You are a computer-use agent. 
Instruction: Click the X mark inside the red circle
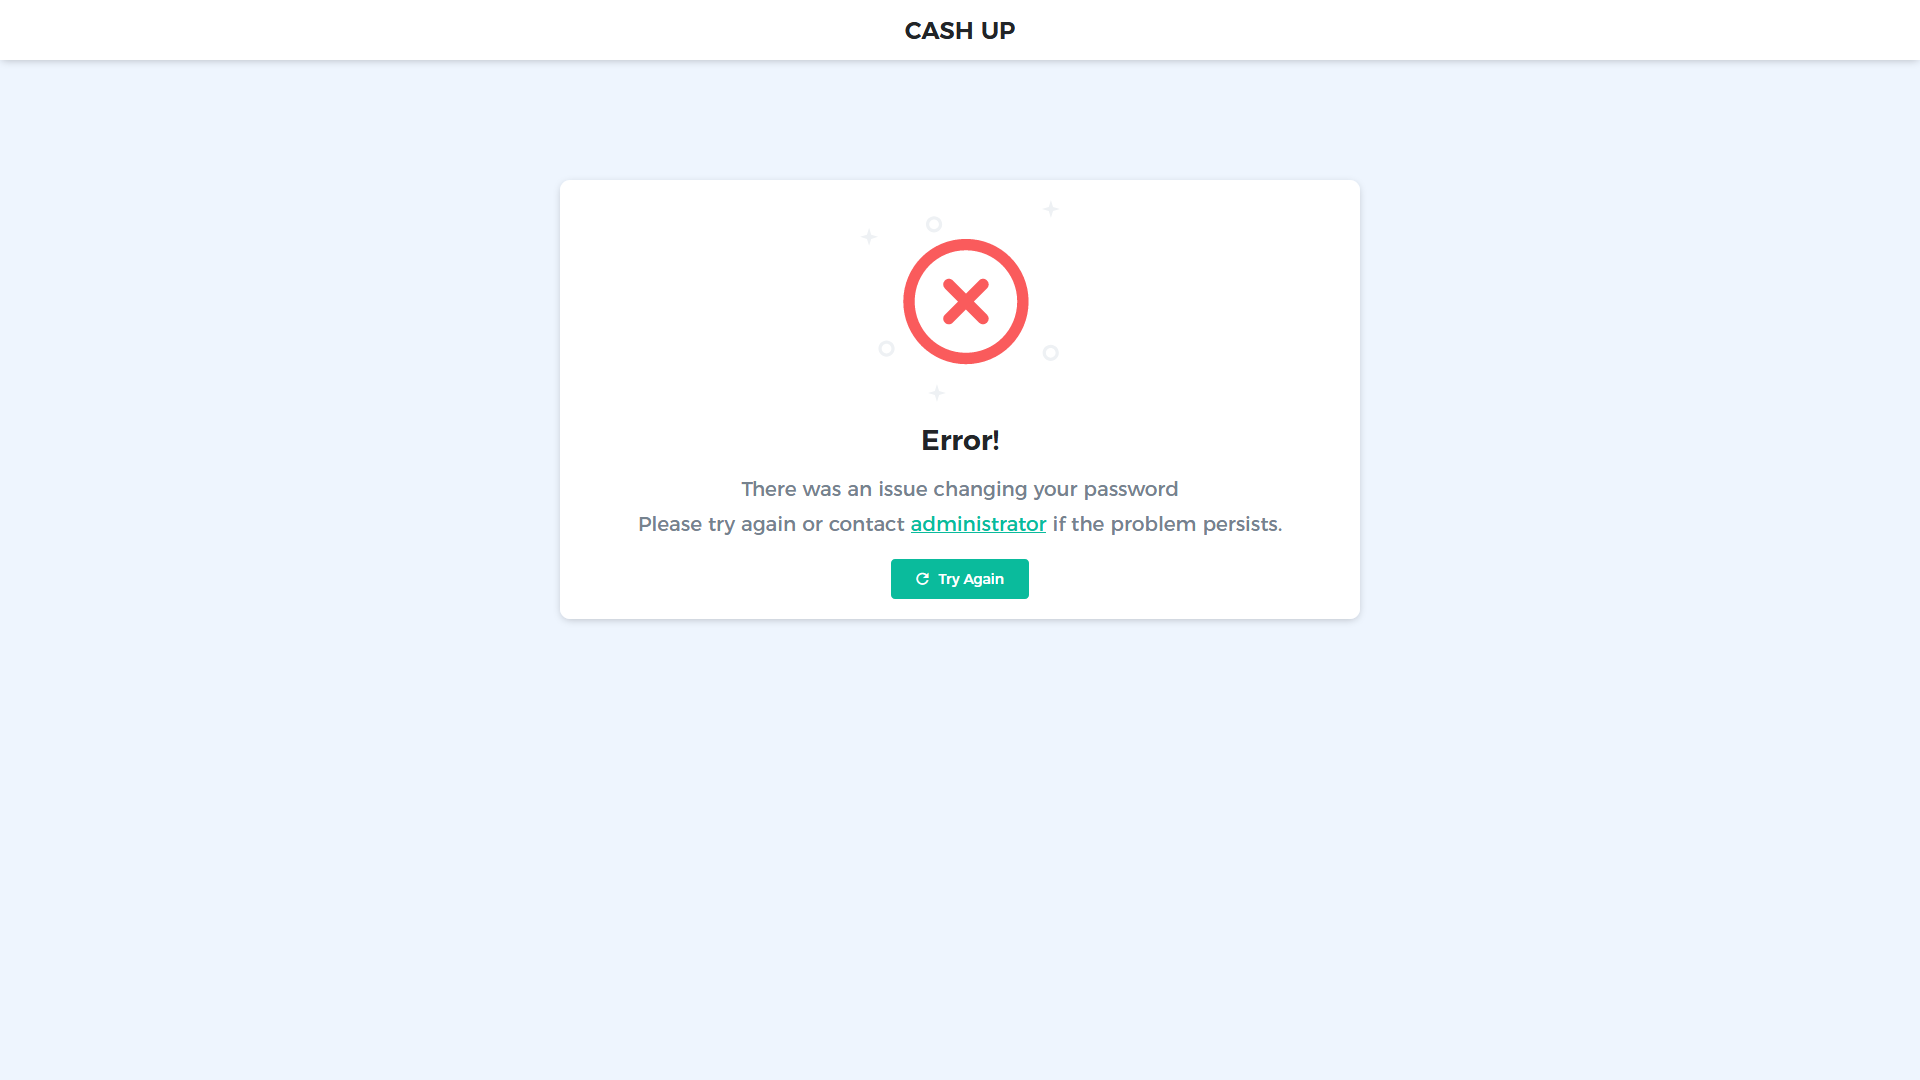(965, 301)
